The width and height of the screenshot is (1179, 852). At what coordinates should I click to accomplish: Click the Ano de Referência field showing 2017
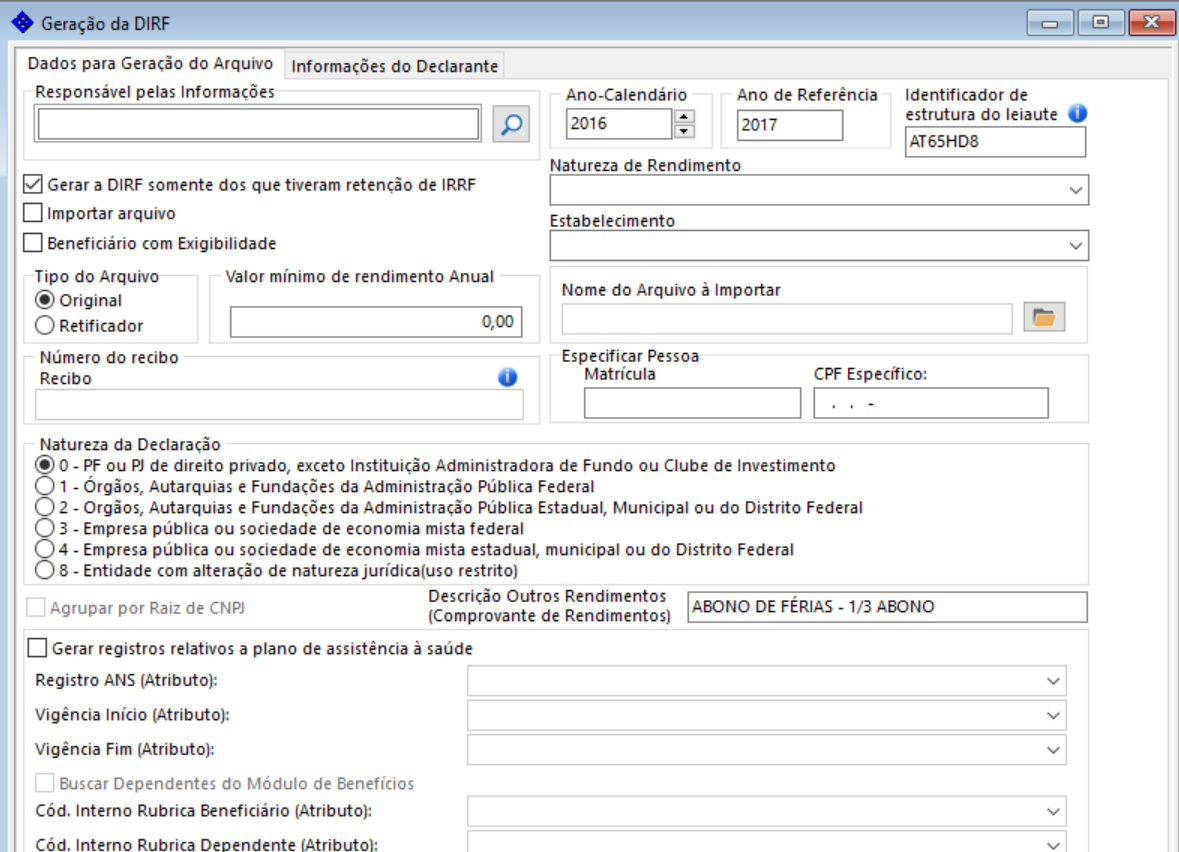coord(790,125)
